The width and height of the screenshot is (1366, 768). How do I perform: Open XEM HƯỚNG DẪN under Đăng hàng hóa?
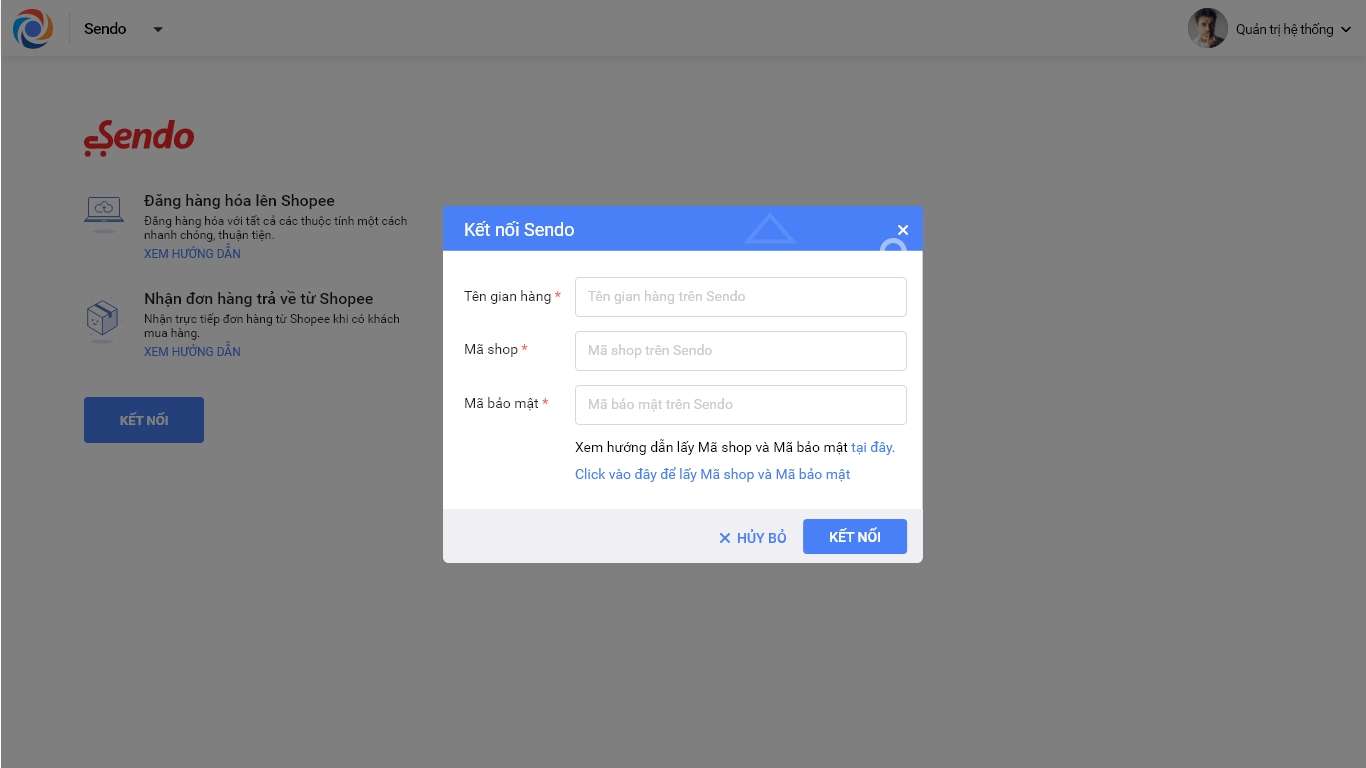[192, 254]
